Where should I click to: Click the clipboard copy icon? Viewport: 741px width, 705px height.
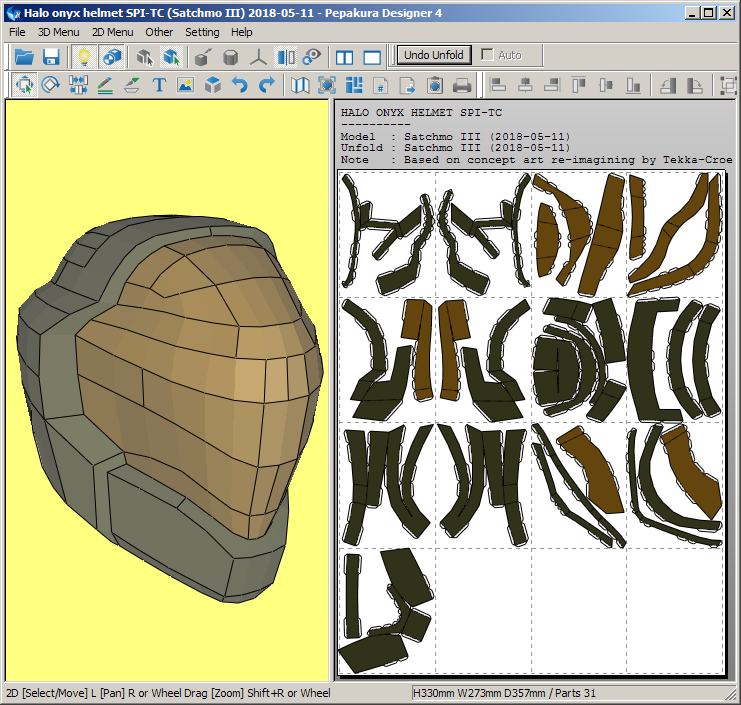(435, 85)
